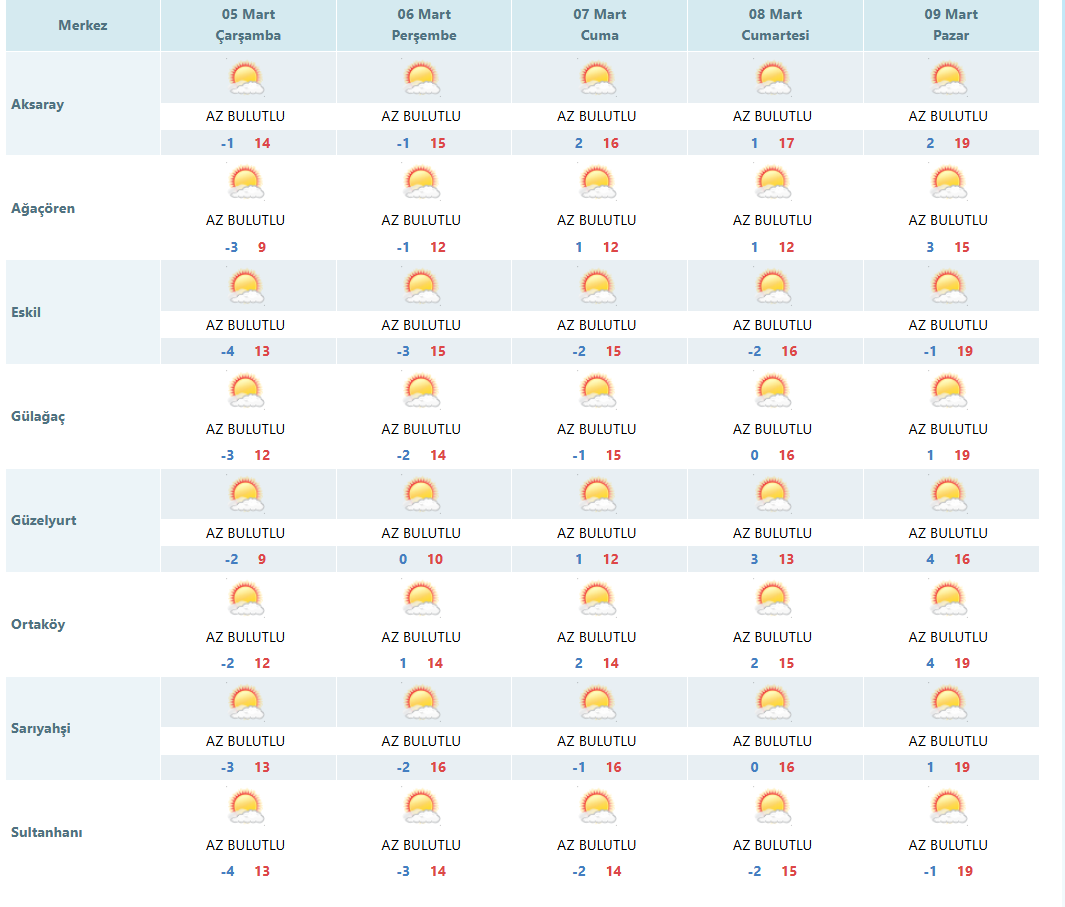Click Sarıyahşi high temperature 16 on 06 Mart

[438, 767]
